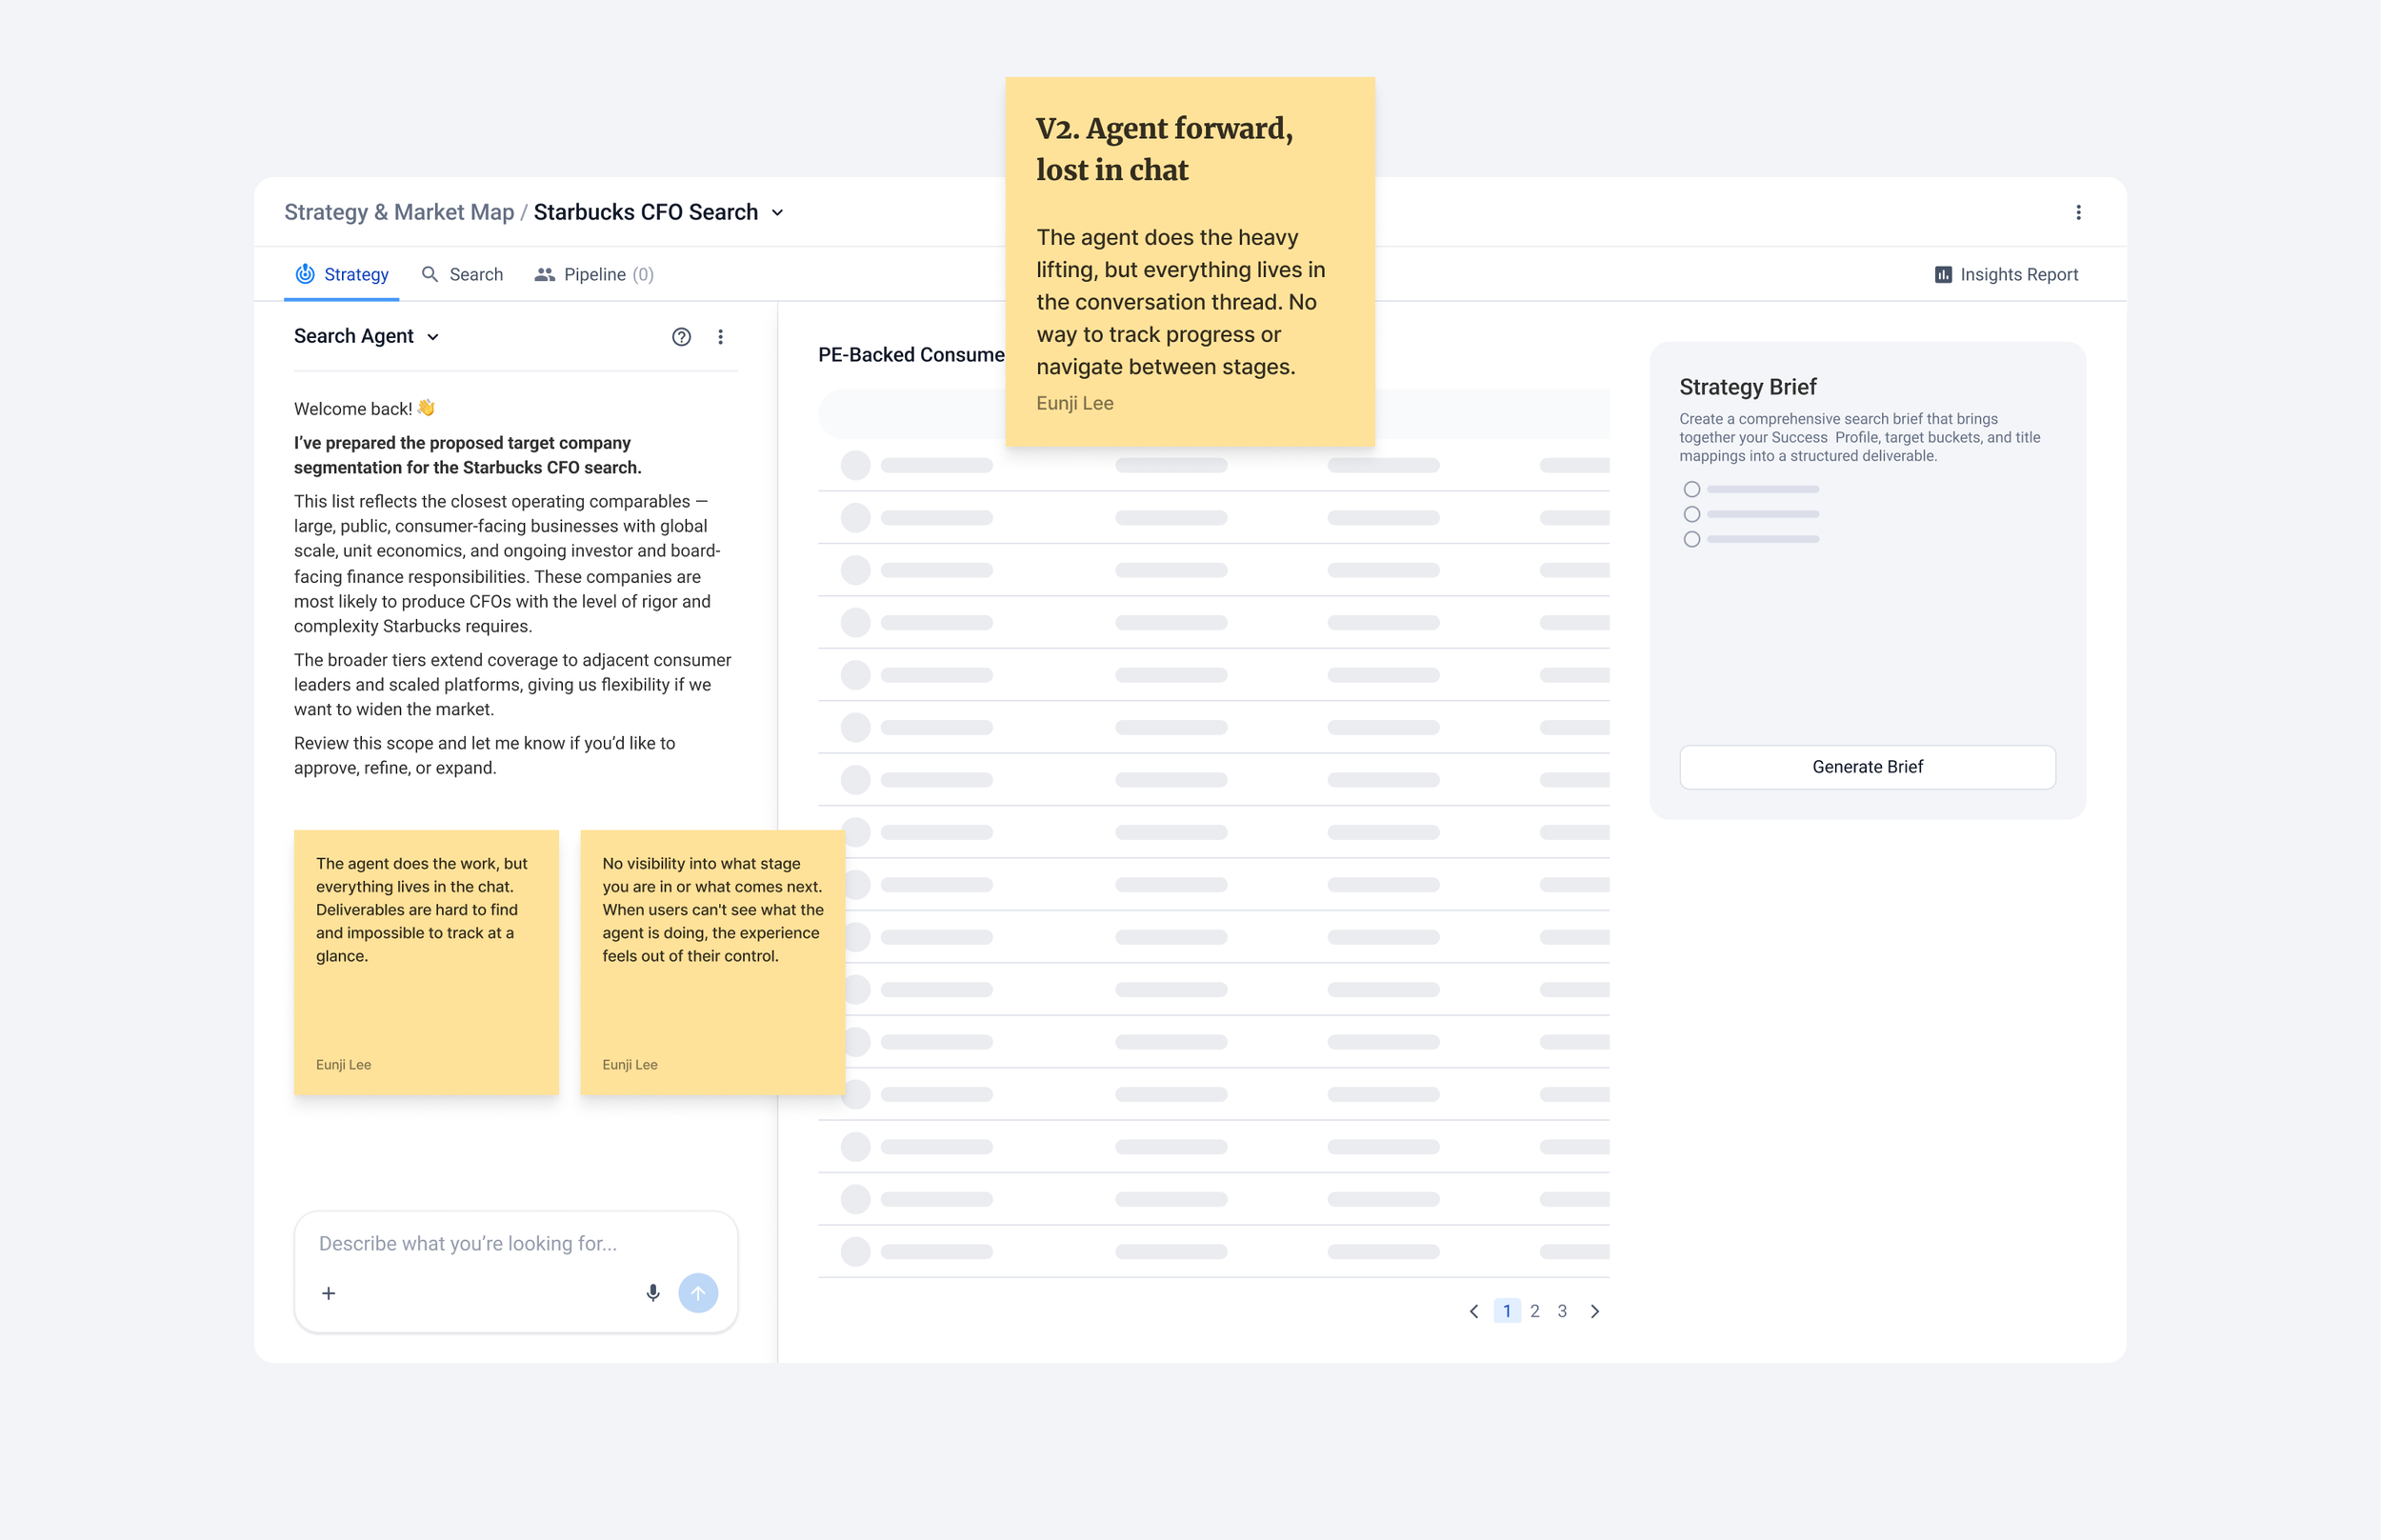Switch to the Search tab

tap(462, 275)
